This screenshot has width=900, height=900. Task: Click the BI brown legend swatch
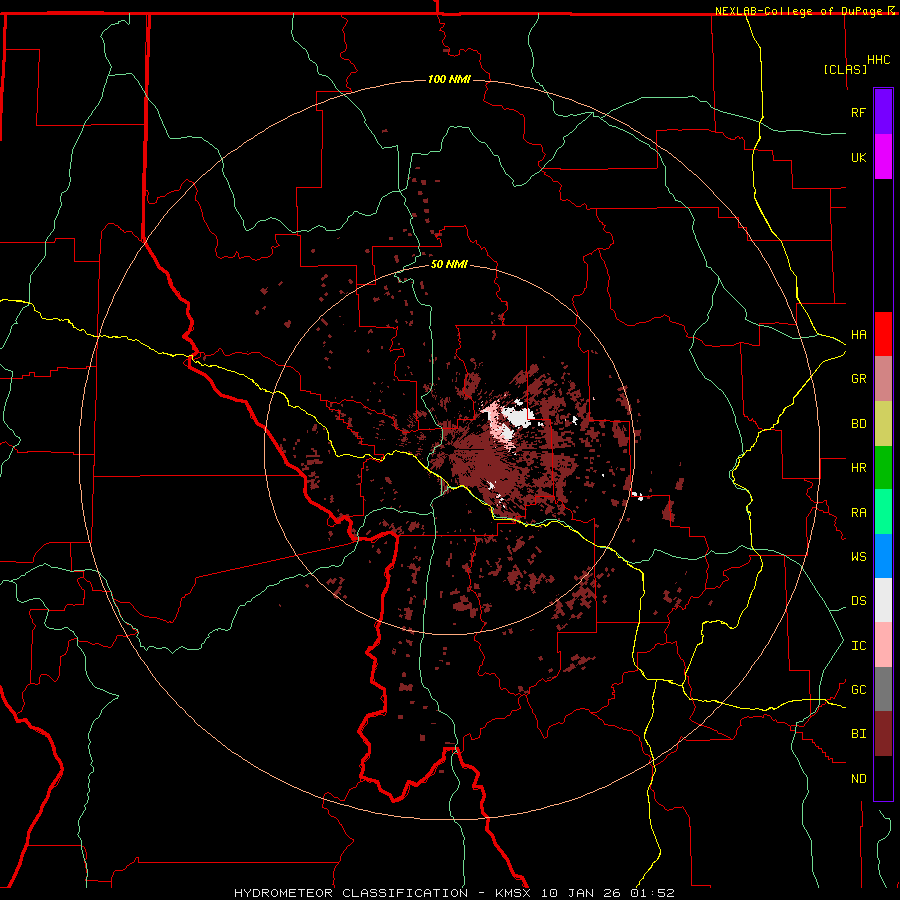tap(883, 734)
